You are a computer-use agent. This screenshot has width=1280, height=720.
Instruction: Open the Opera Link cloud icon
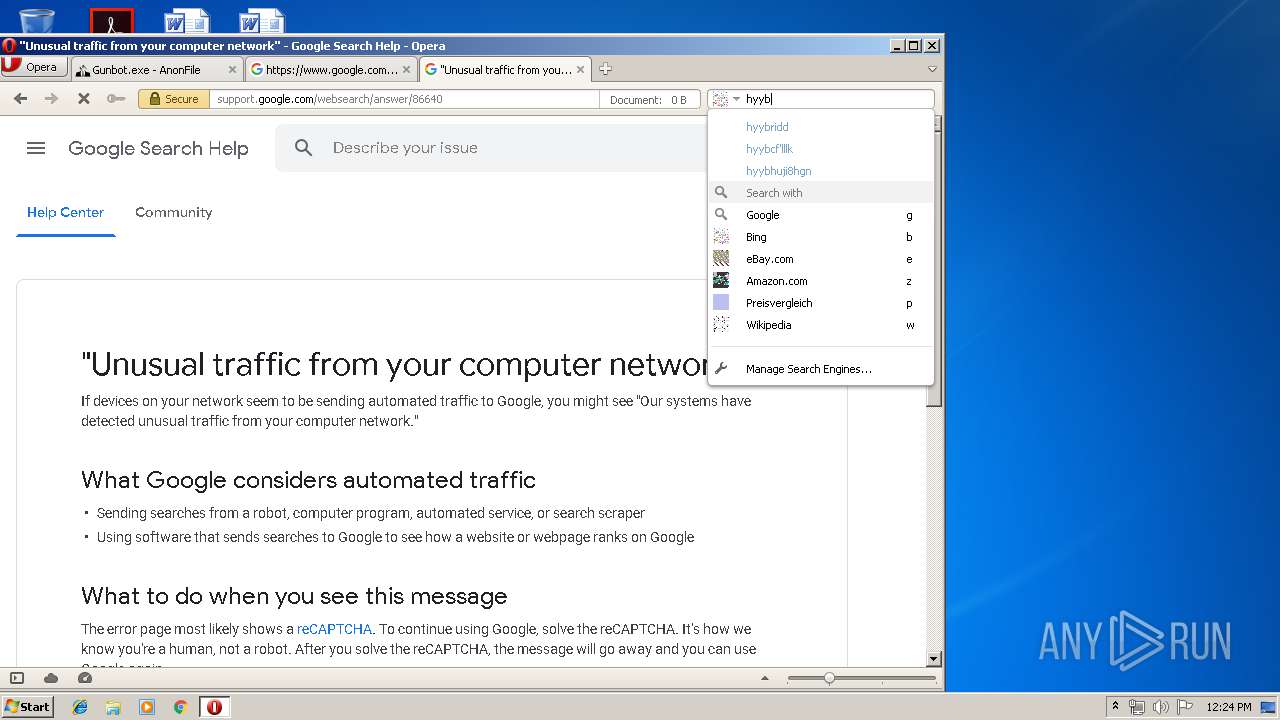click(x=51, y=678)
